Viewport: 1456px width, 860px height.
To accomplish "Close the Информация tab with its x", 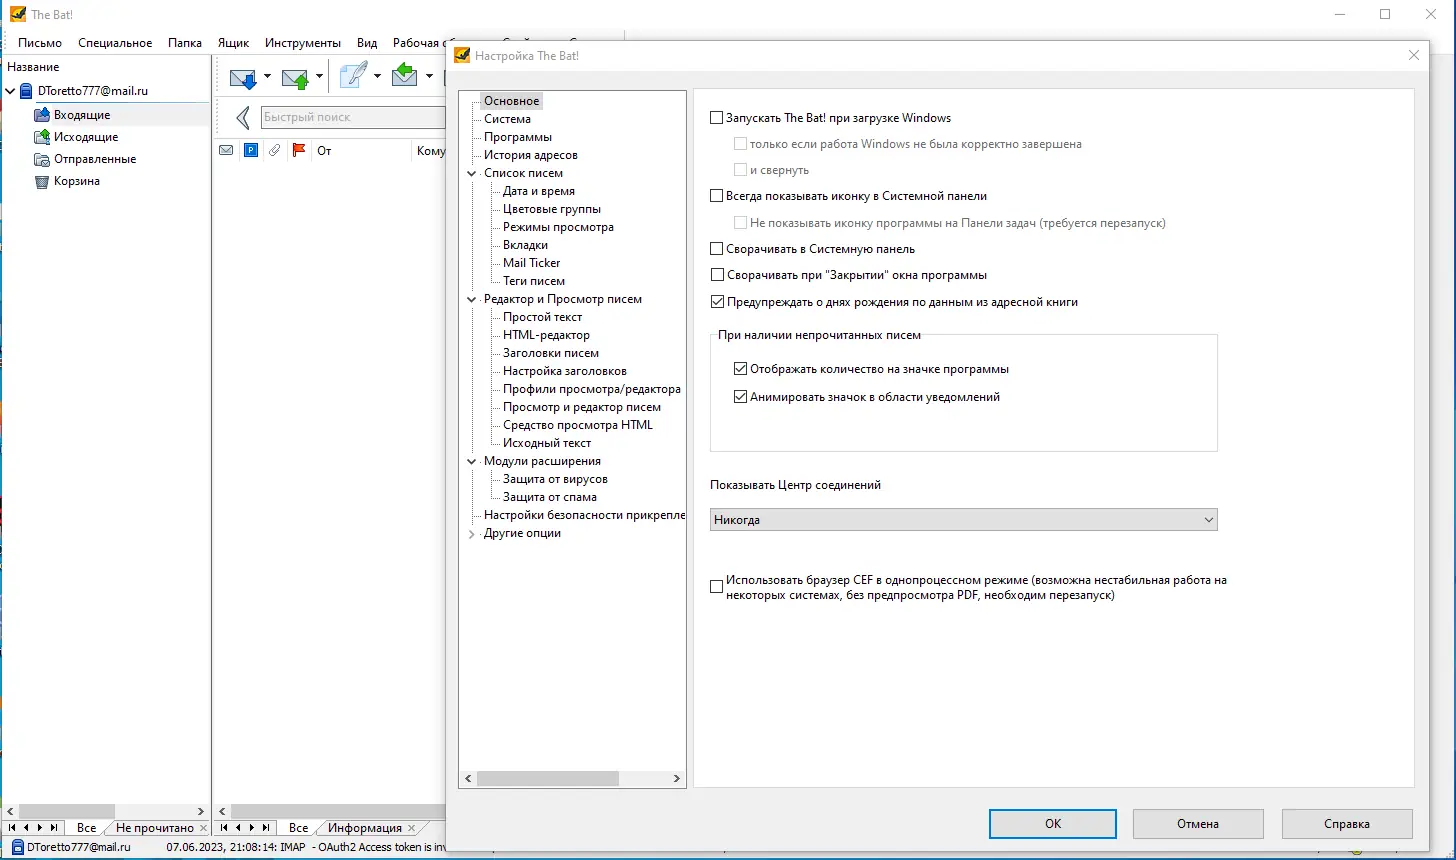I will pyautogui.click(x=411, y=828).
